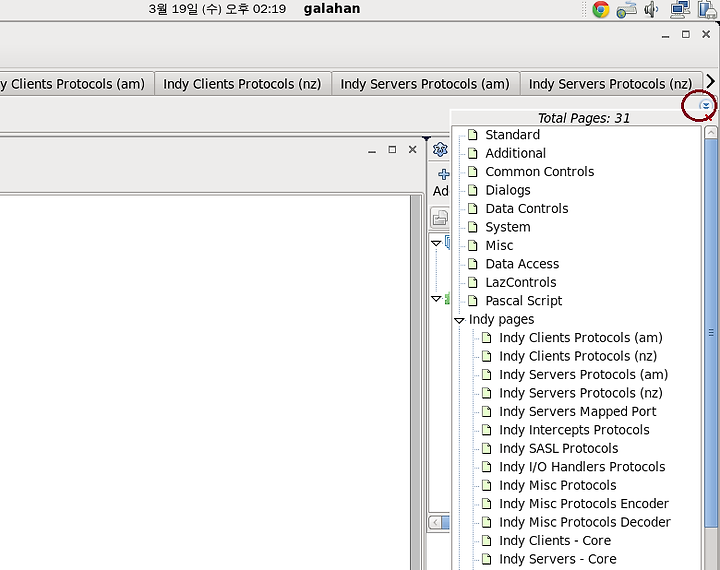Click the plus Add icon in side panel
Viewport: 720px width, 570px height.
pyautogui.click(x=443, y=175)
